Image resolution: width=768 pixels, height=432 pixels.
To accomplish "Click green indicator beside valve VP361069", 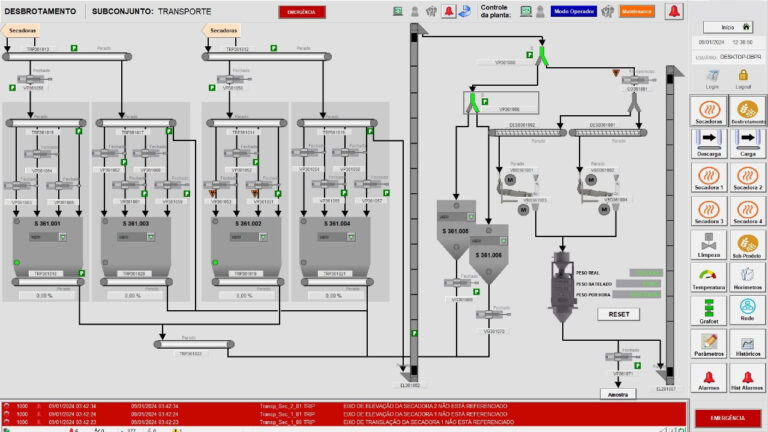I will 477,292.
